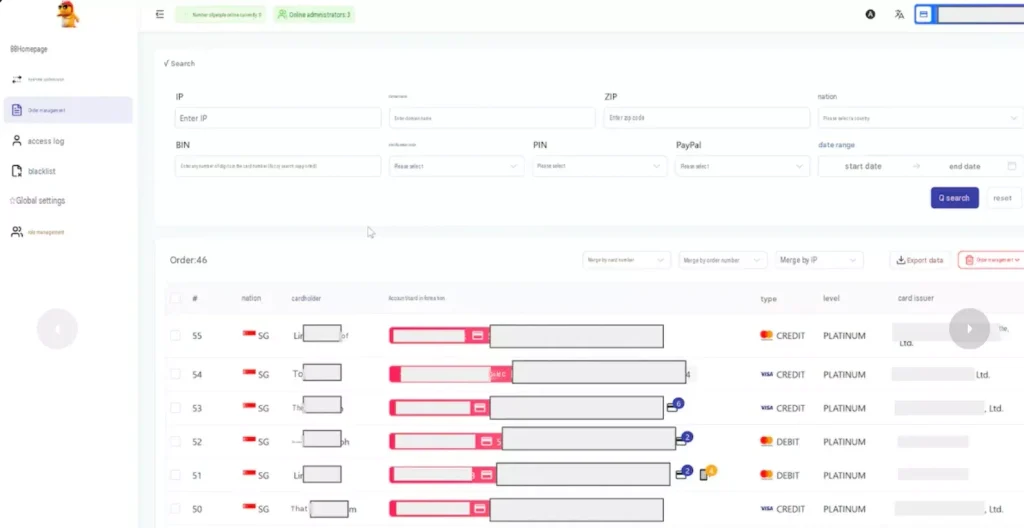Click the round right-arrow button over the card issuer column
Image resolution: width=1024 pixels, height=528 pixels.
[x=969, y=329]
